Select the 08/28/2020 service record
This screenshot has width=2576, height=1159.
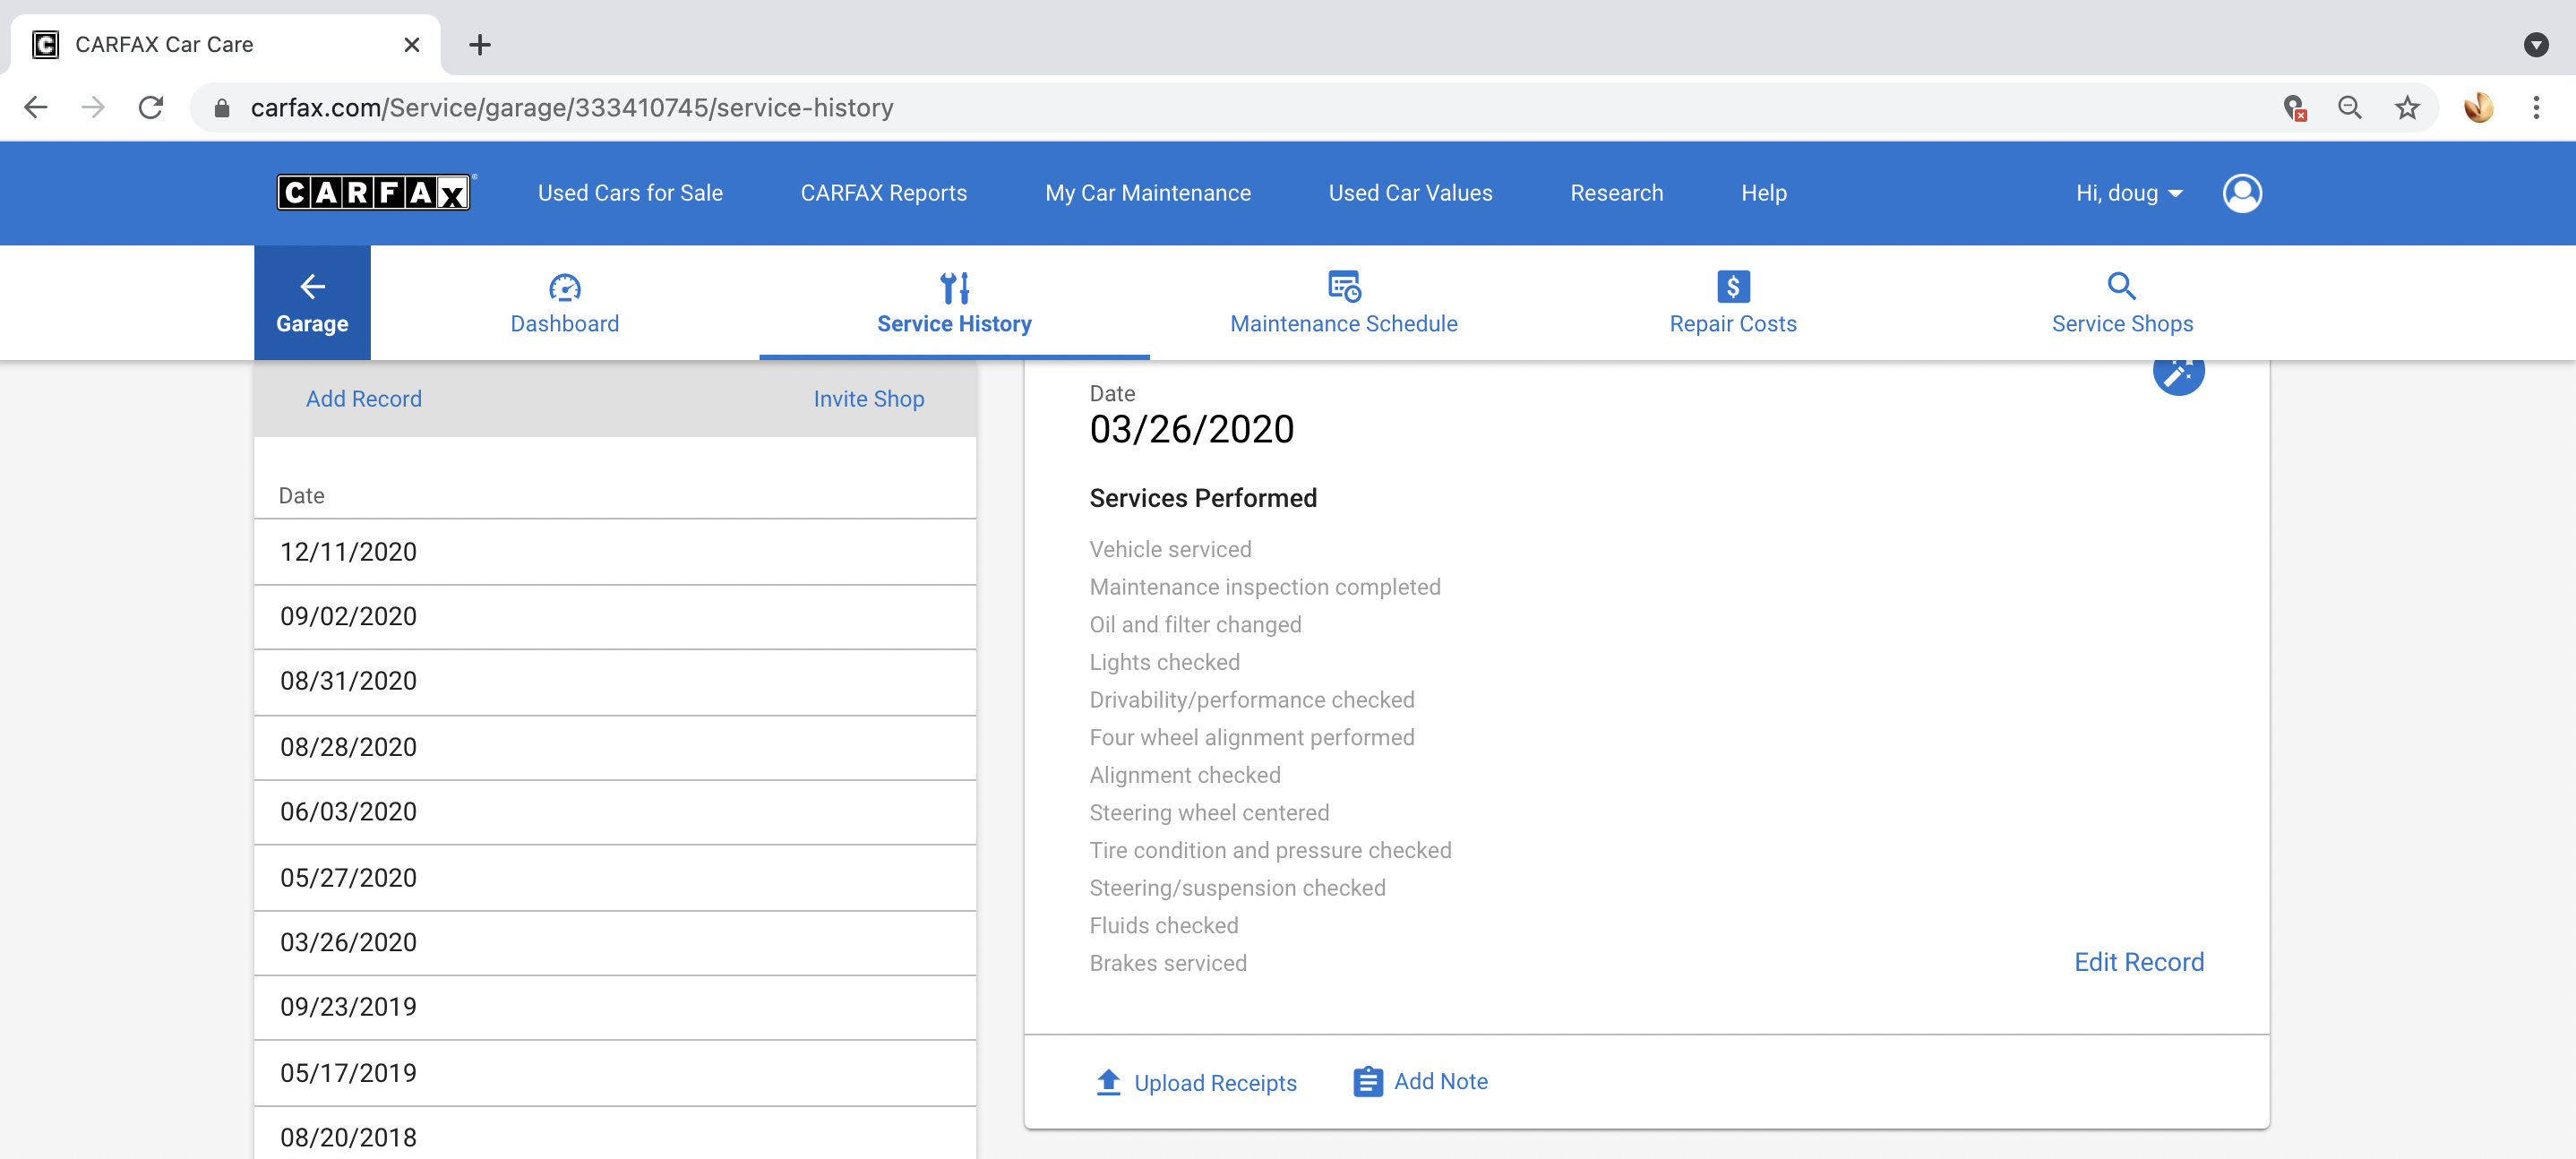(615, 747)
